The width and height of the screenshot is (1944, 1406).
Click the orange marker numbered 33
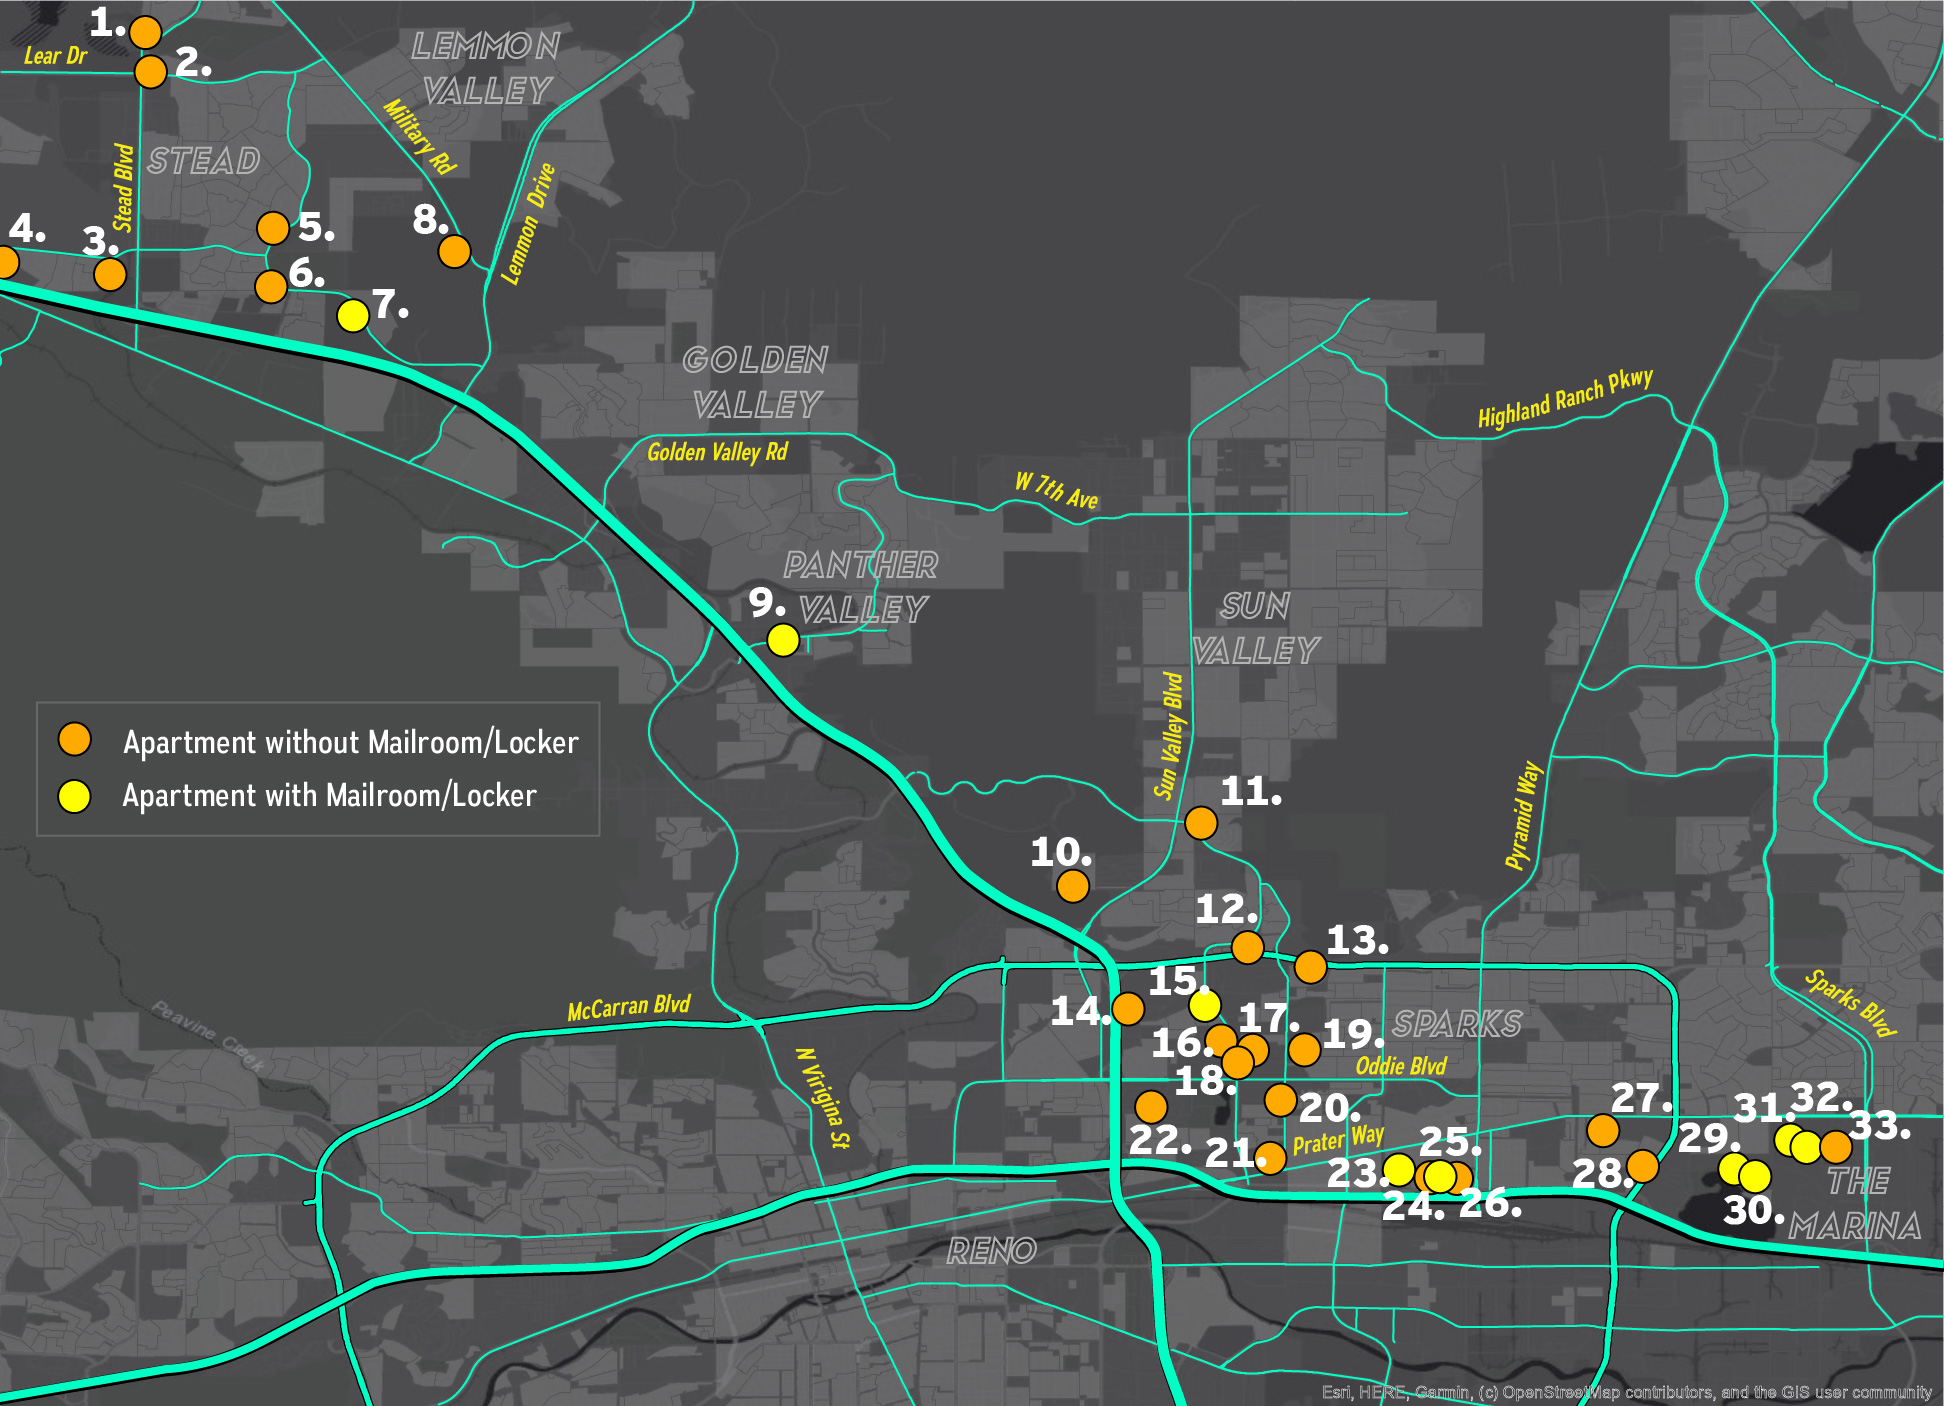pos(1835,1147)
